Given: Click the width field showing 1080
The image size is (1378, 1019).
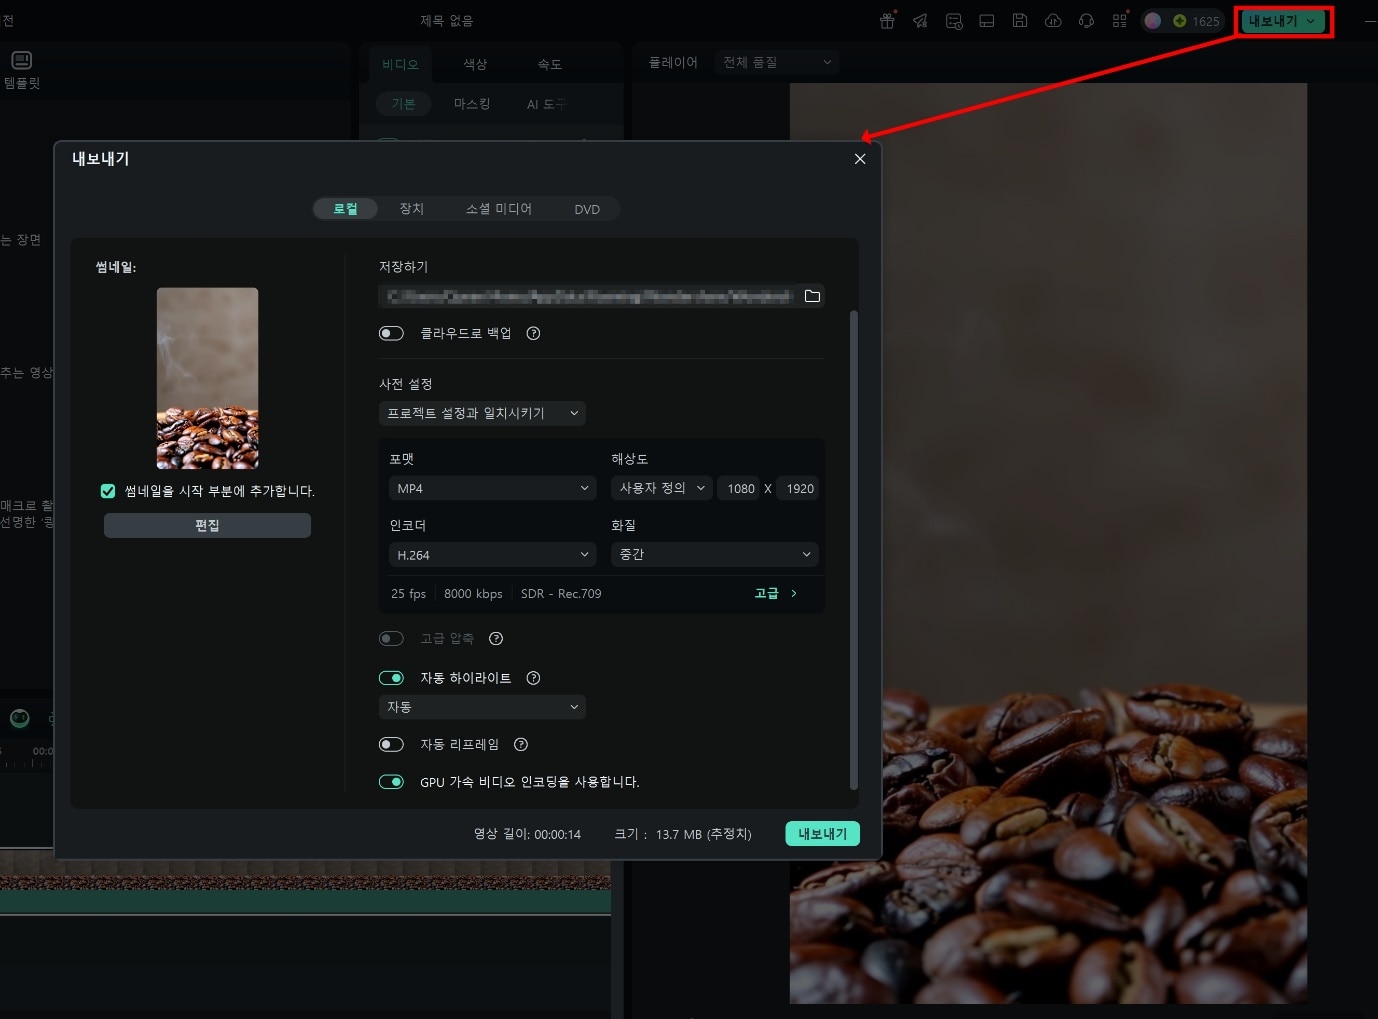Looking at the screenshot, I should click(x=741, y=488).
